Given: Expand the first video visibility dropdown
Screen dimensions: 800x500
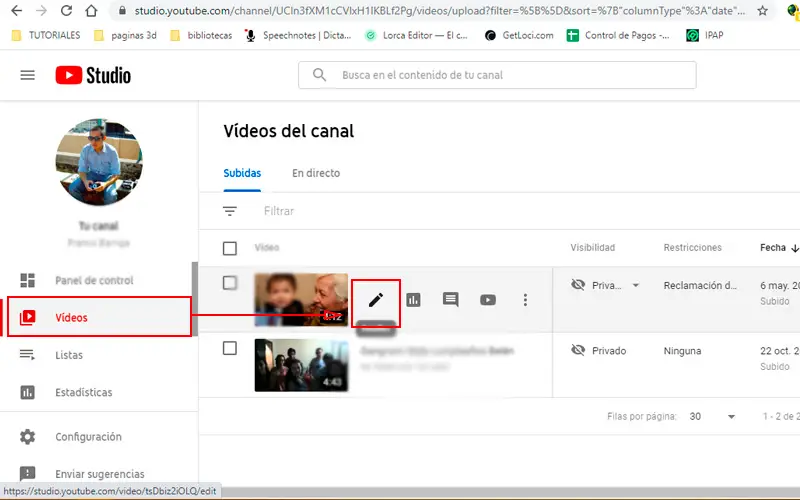Looking at the screenshot, I should 636,285.
